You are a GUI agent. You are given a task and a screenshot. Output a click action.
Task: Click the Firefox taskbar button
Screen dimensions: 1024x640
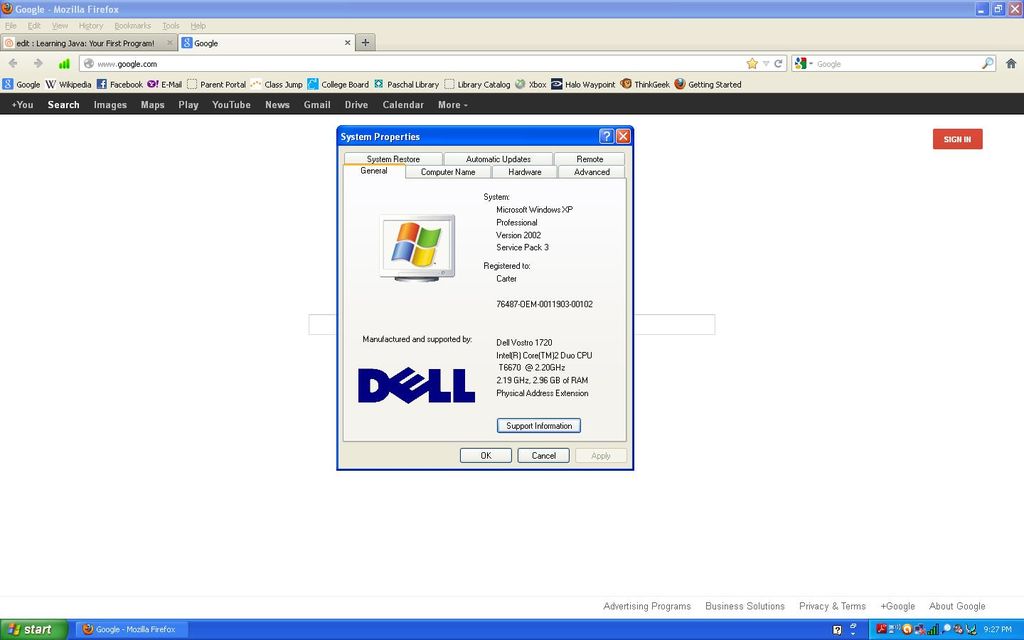(132, 630)
